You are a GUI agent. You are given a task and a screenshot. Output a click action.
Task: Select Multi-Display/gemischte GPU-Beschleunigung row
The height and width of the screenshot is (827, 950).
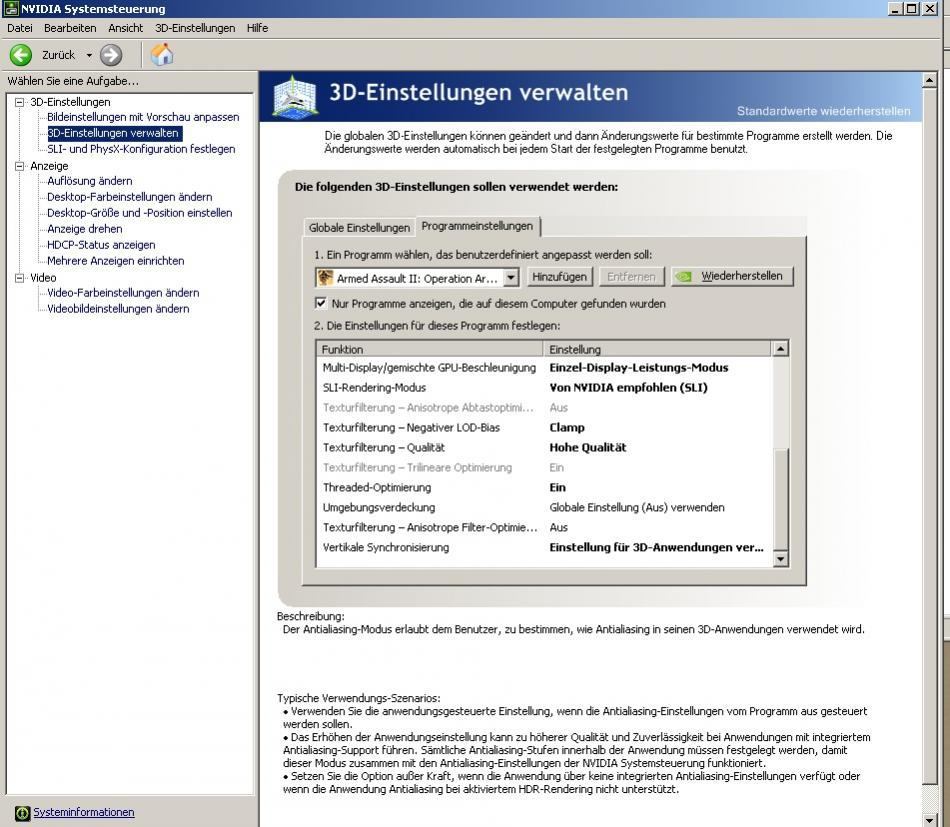coord(544,368)
